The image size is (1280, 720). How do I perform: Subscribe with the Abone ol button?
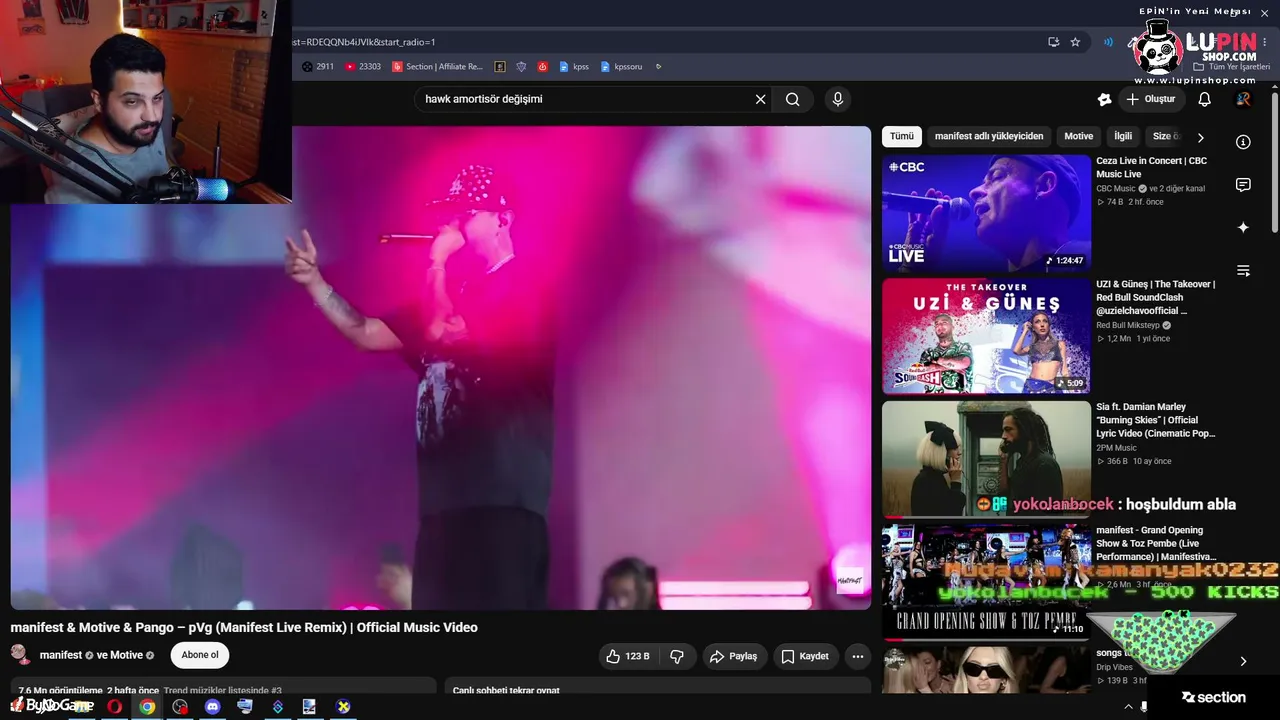click(x=200, y=655)
